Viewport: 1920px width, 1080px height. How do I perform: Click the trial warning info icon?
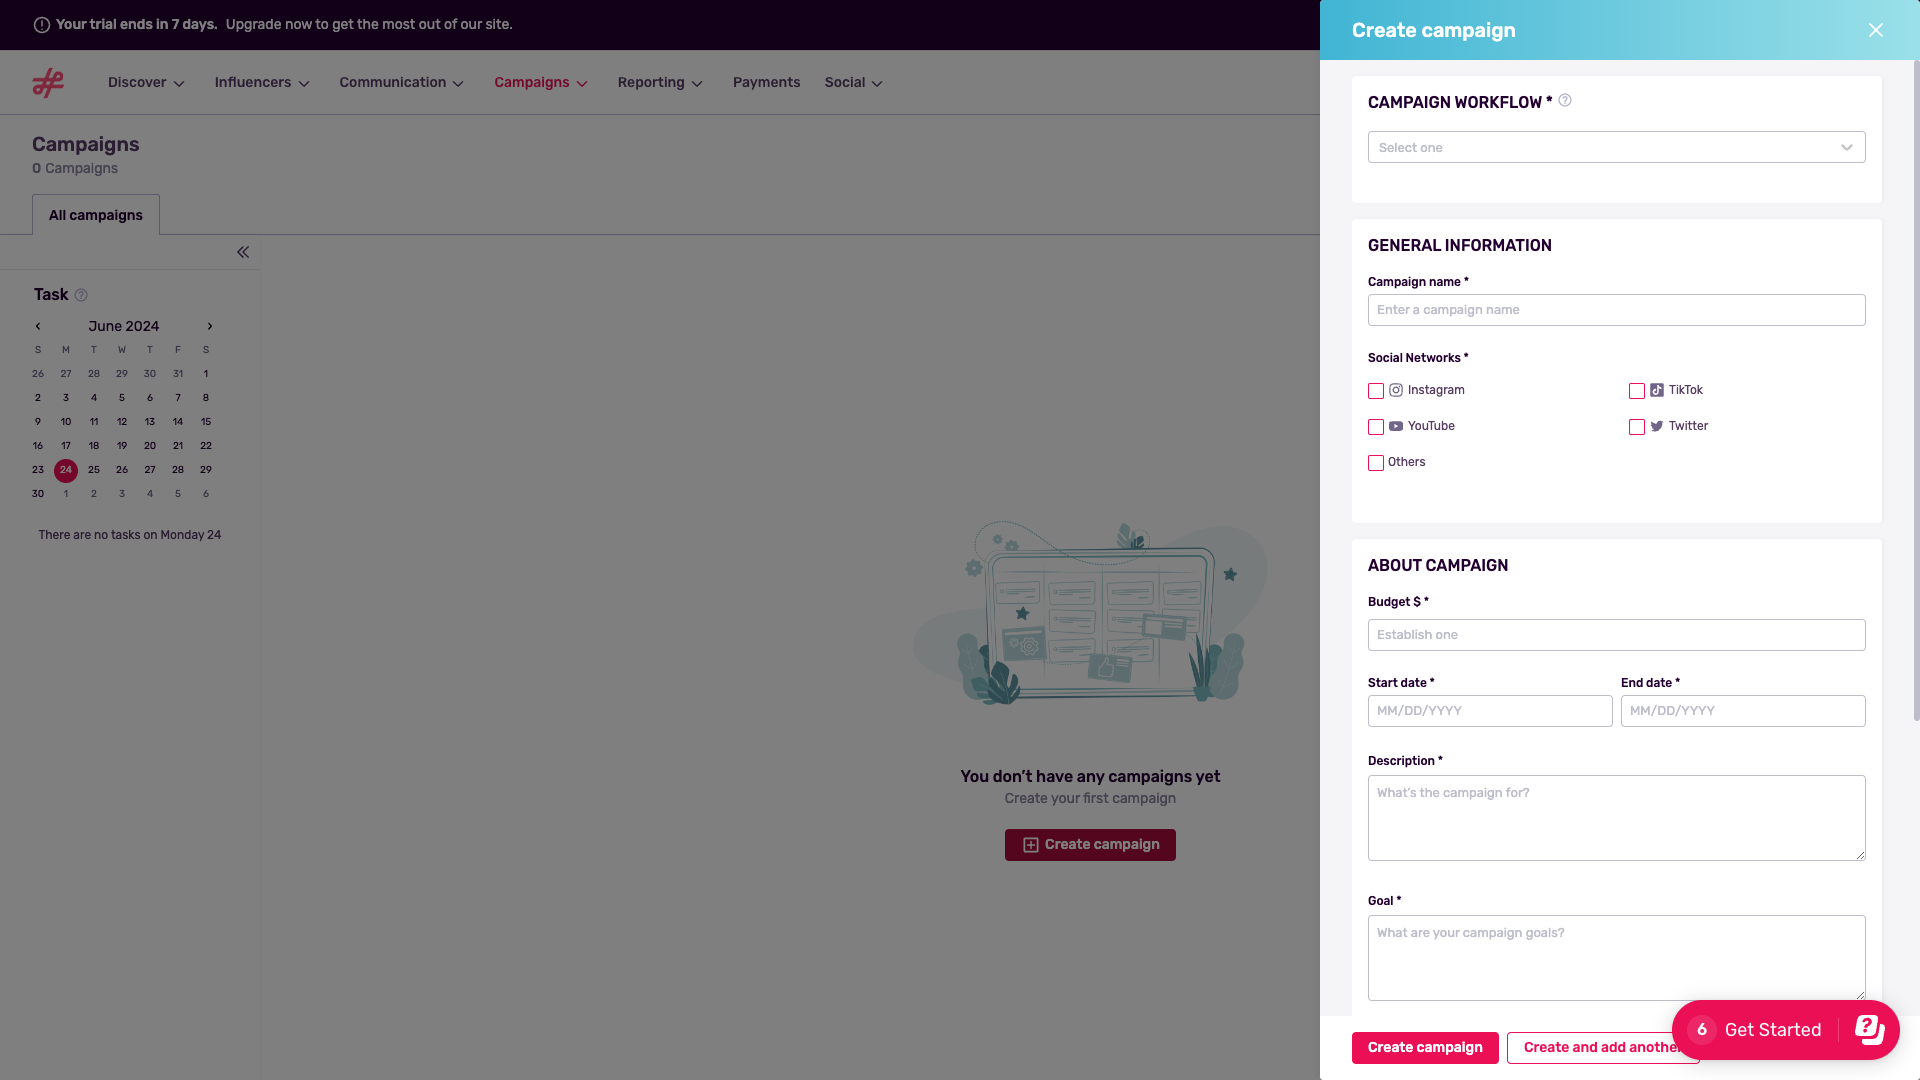(42, 25)
